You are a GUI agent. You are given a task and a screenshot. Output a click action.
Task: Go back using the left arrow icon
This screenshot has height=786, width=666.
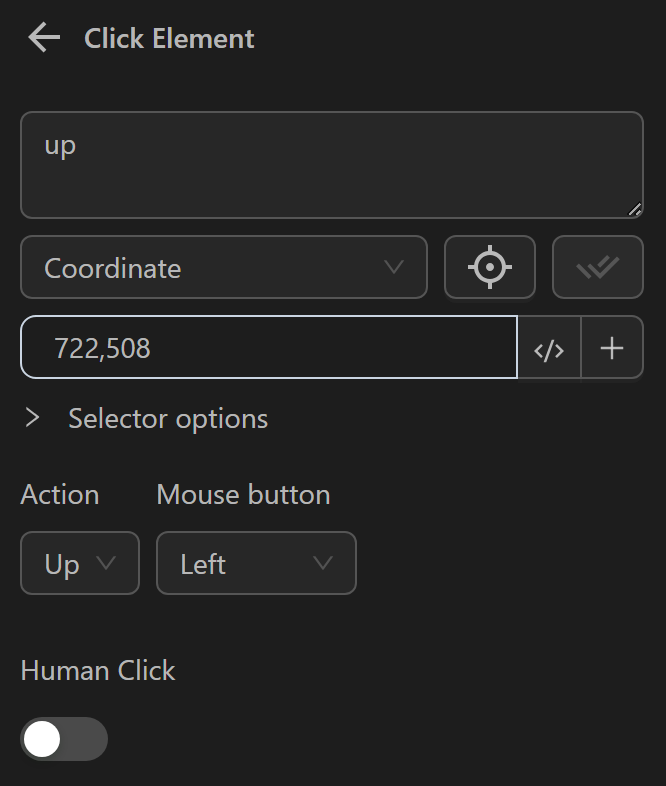pos(44,38)
